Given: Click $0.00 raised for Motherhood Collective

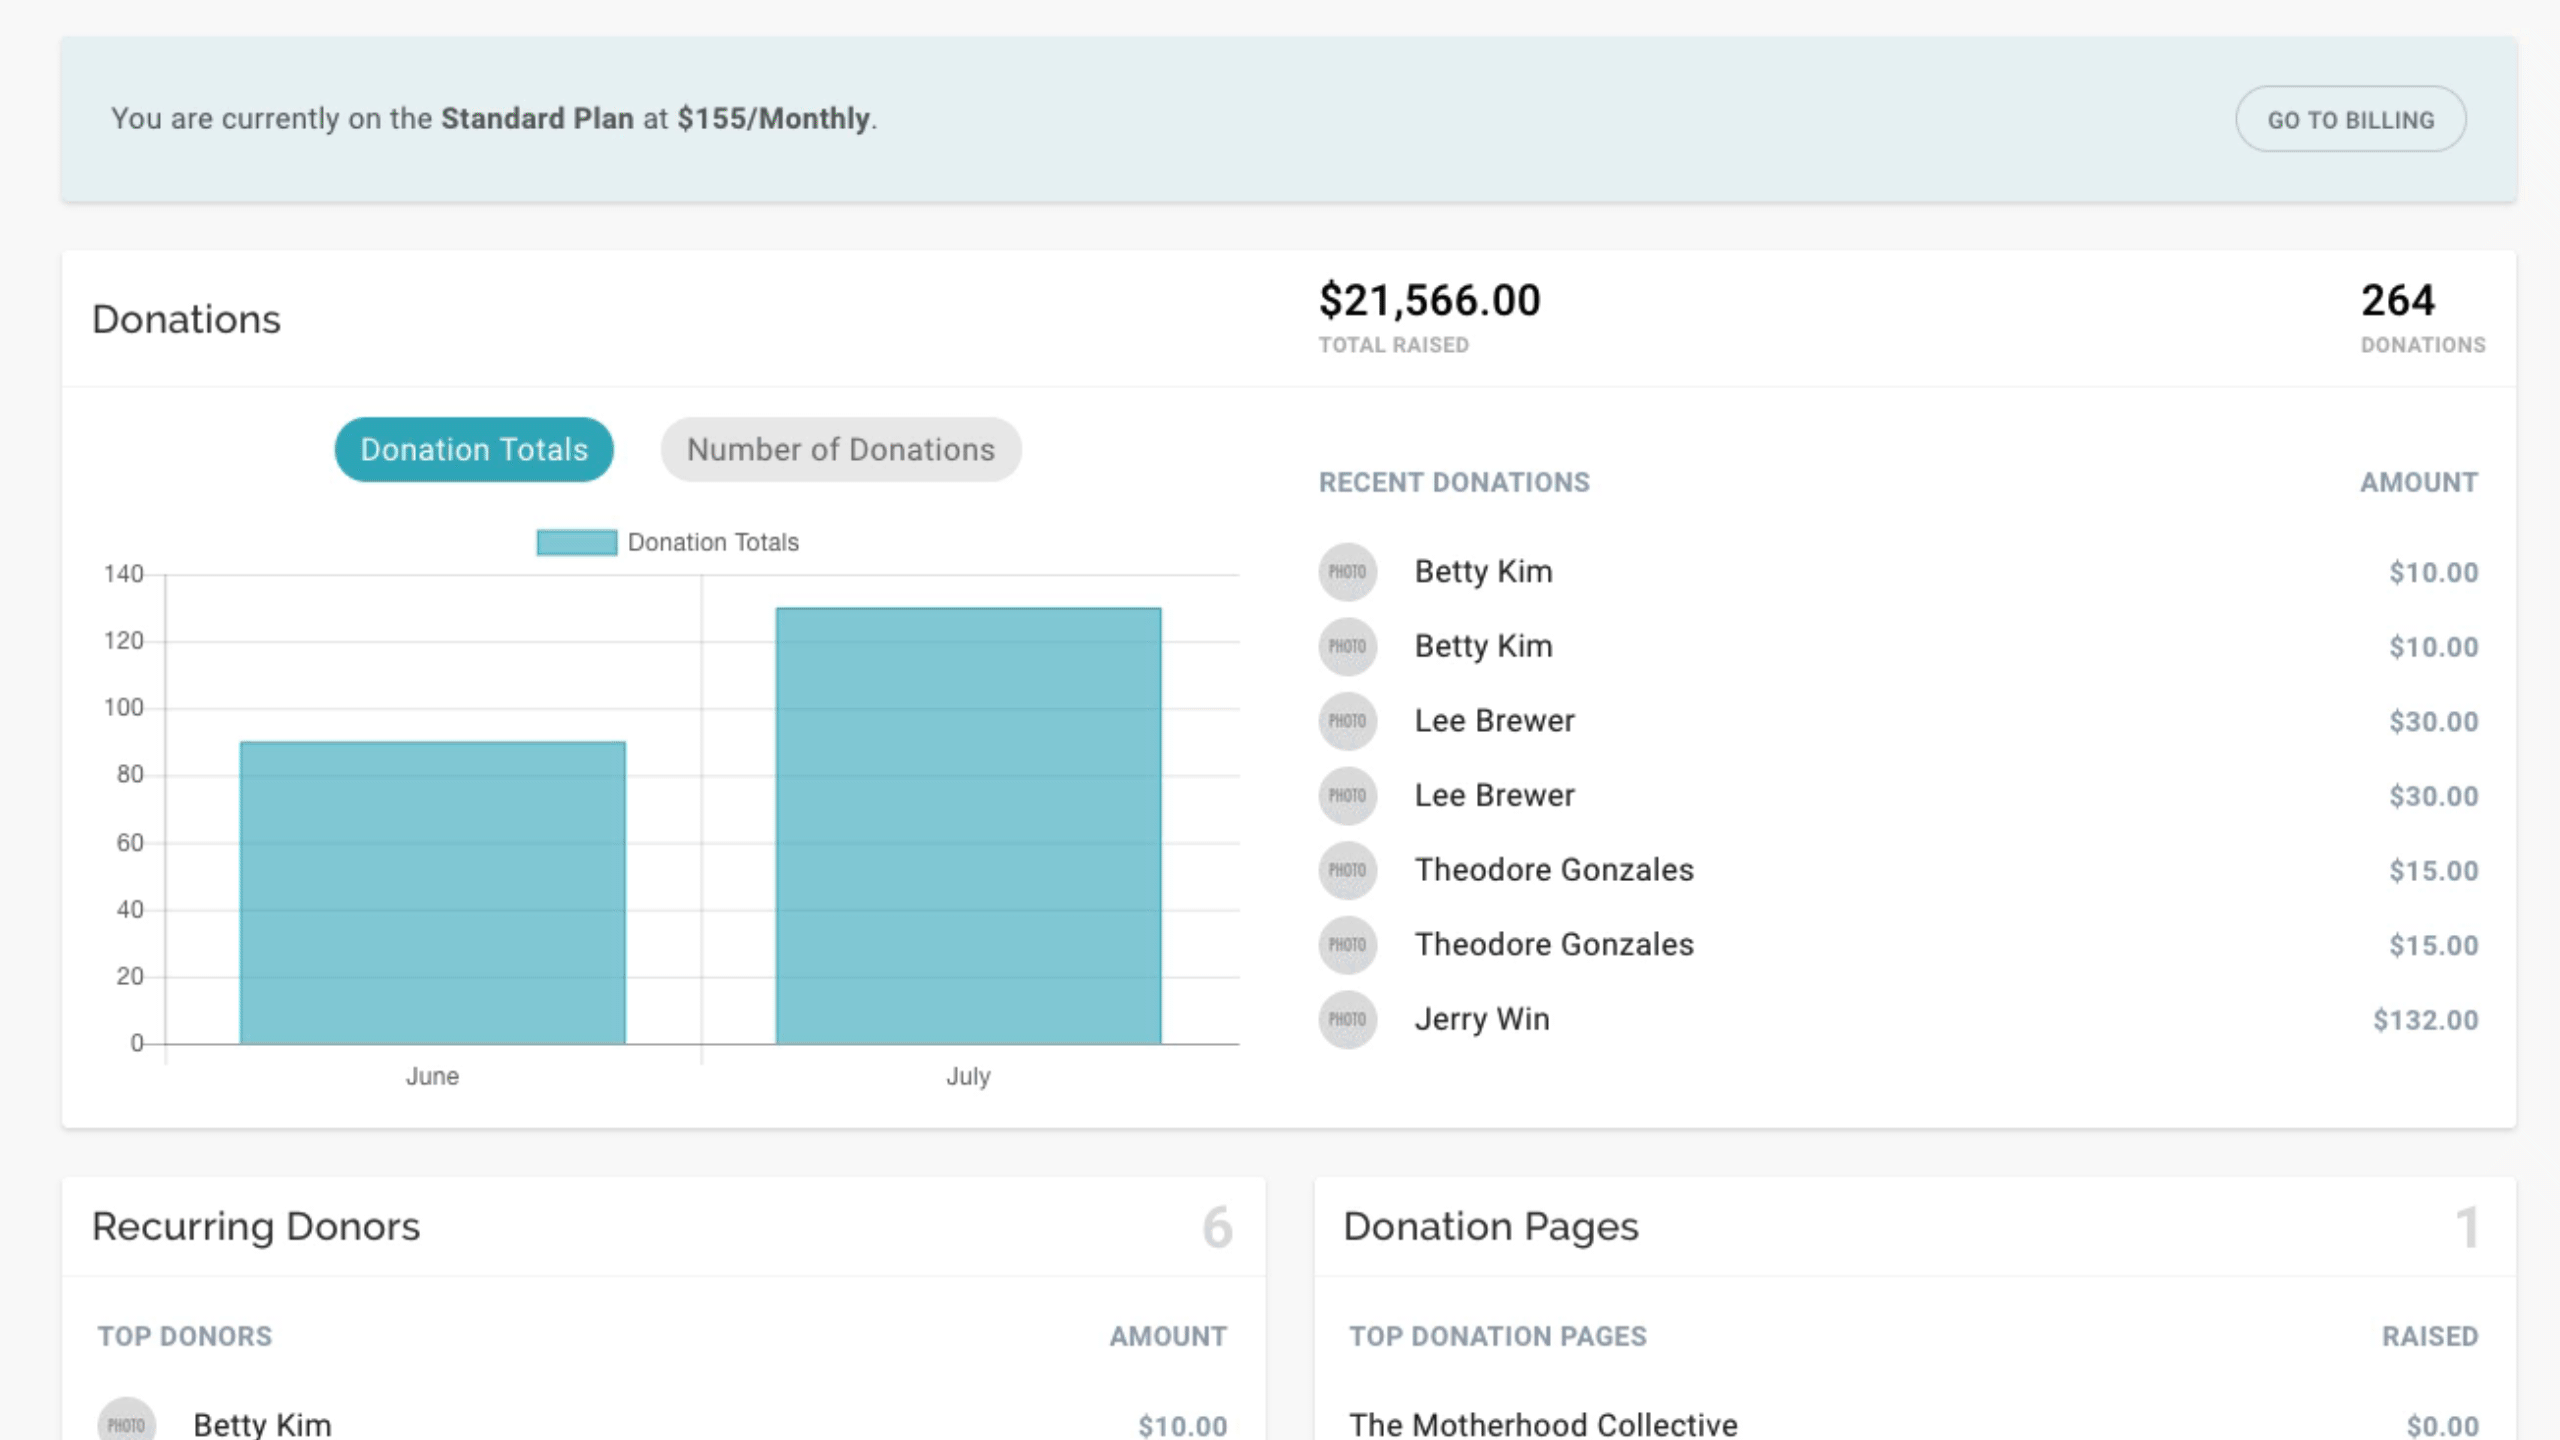Looking at the screenshot, I should [x=2443, y=1426].
